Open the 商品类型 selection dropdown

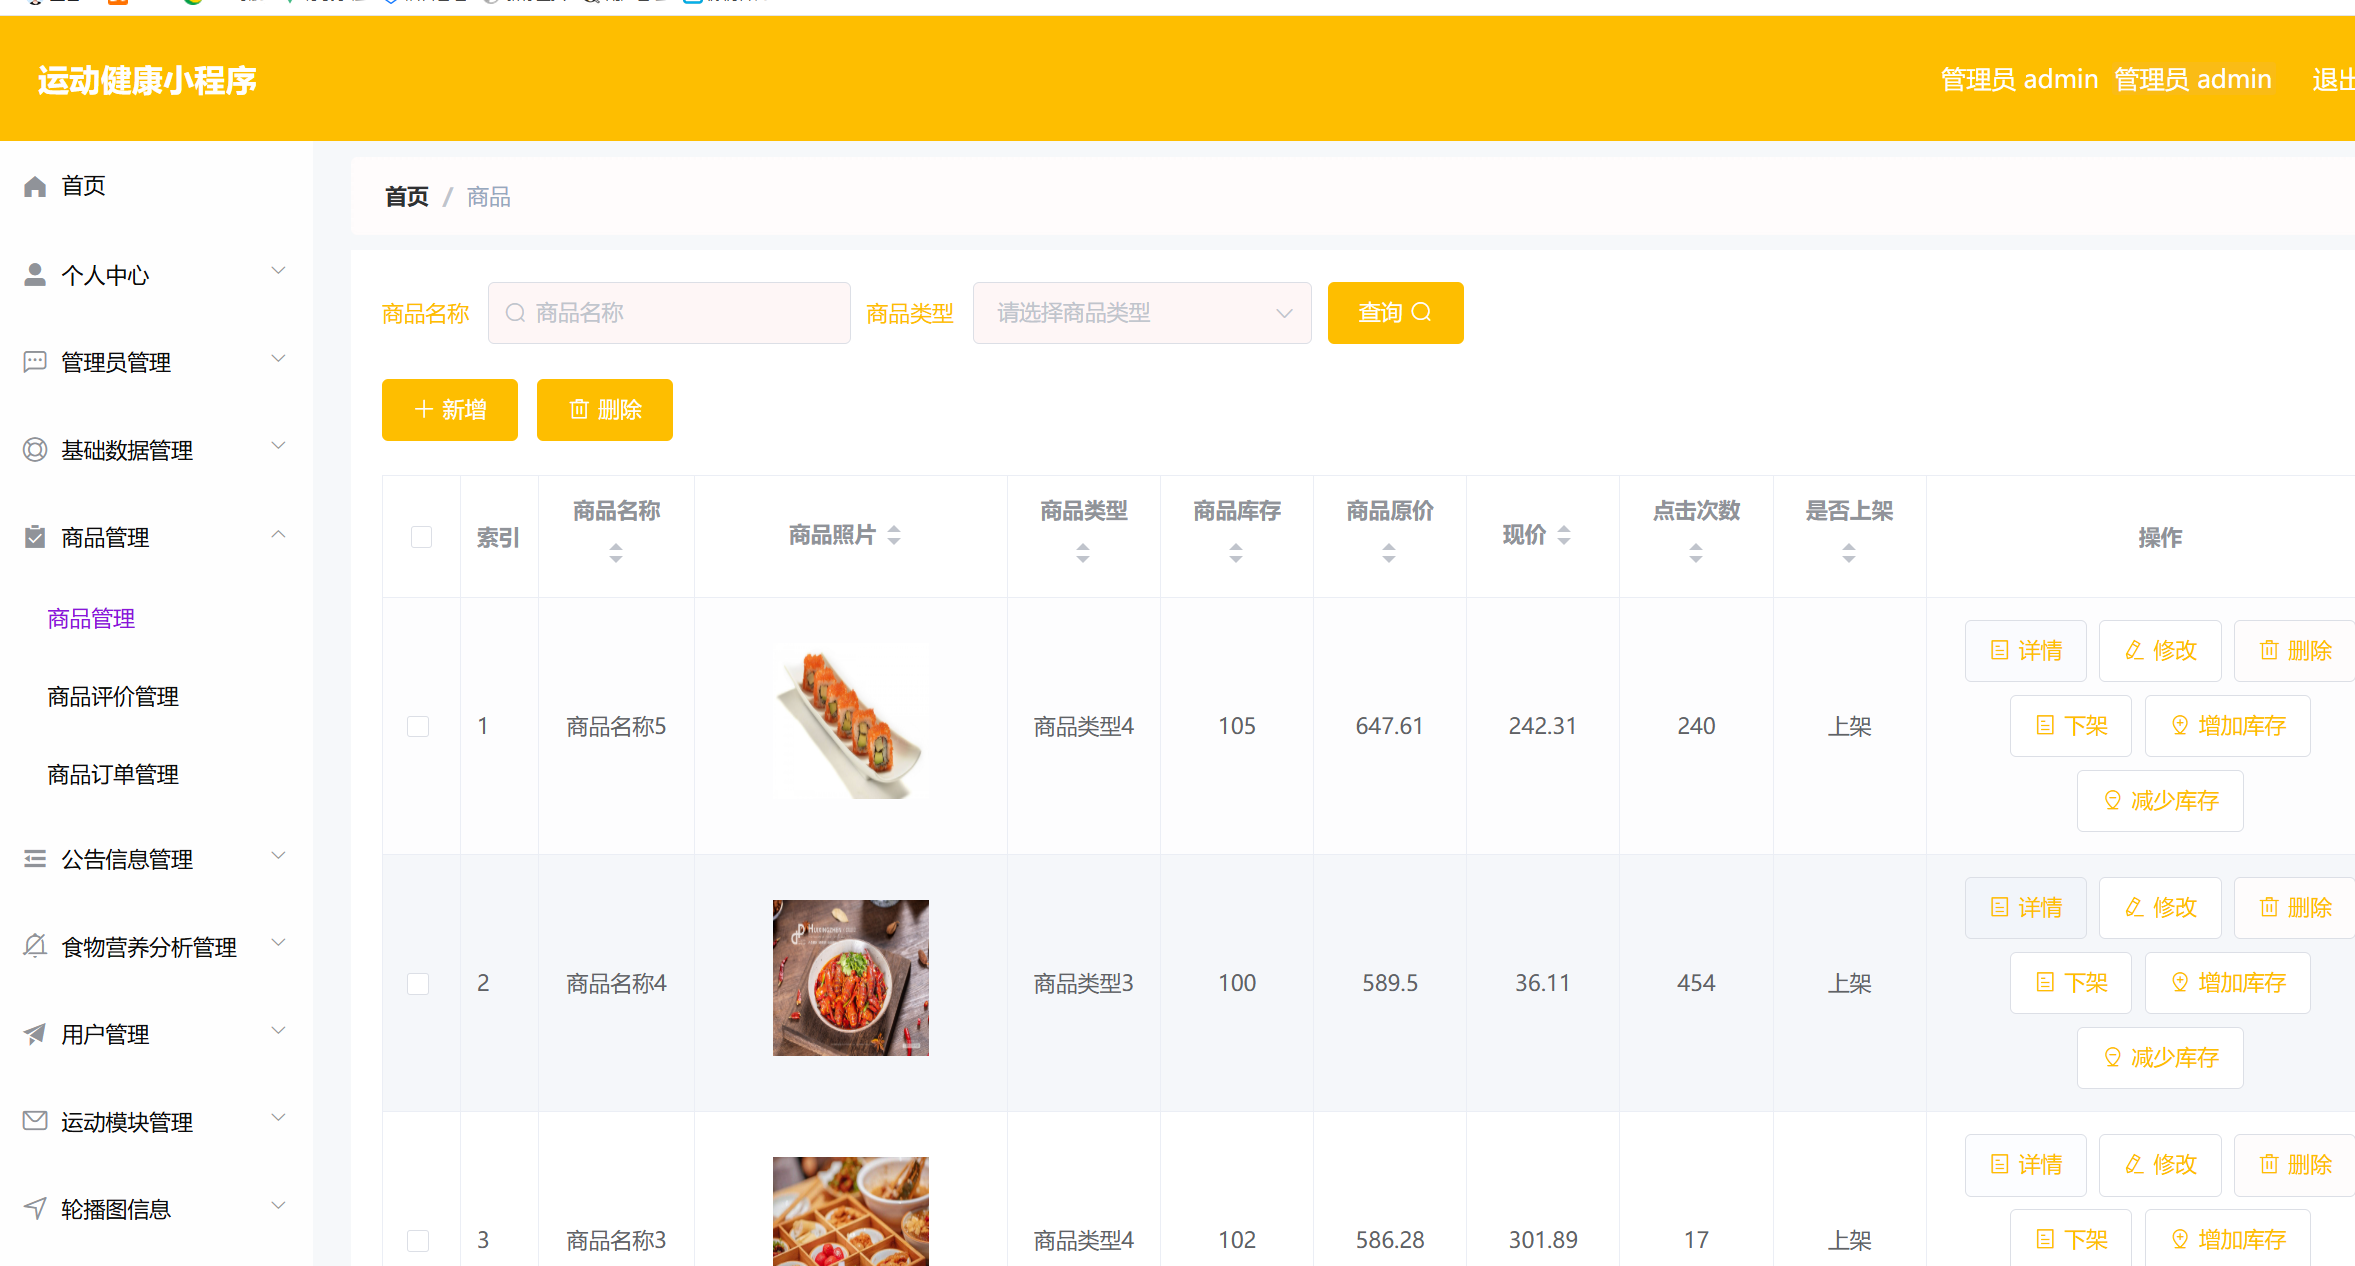(x=1141, y=312)
